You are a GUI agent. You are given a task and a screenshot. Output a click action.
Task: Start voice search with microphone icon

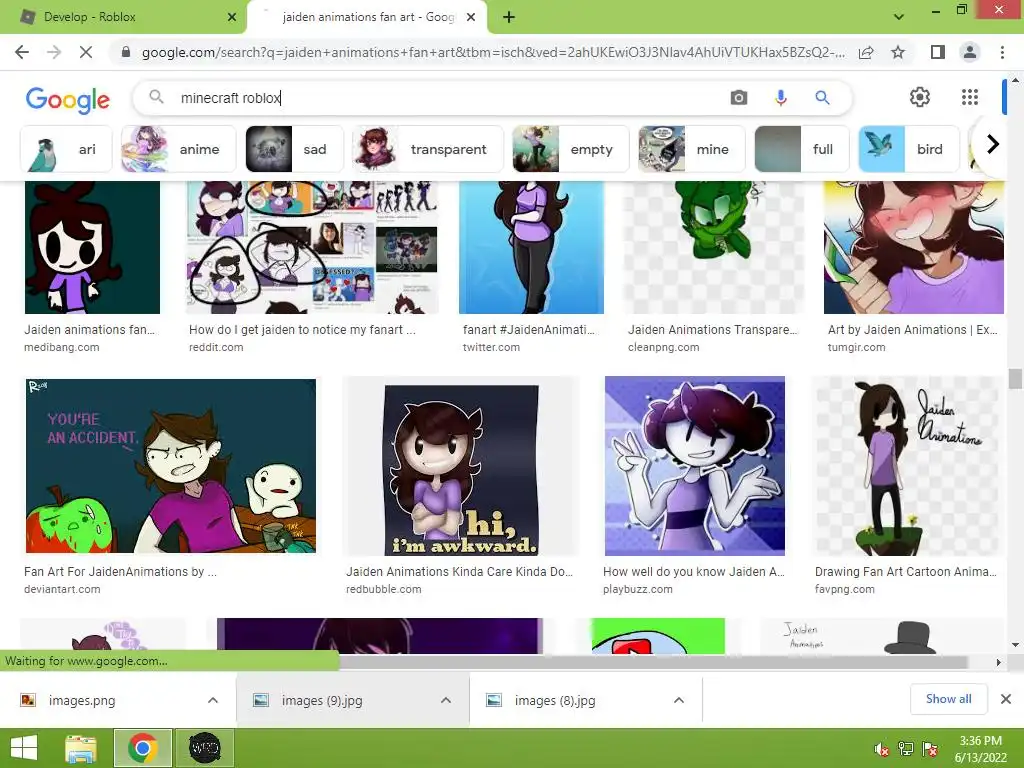click(x=780, y=98)
